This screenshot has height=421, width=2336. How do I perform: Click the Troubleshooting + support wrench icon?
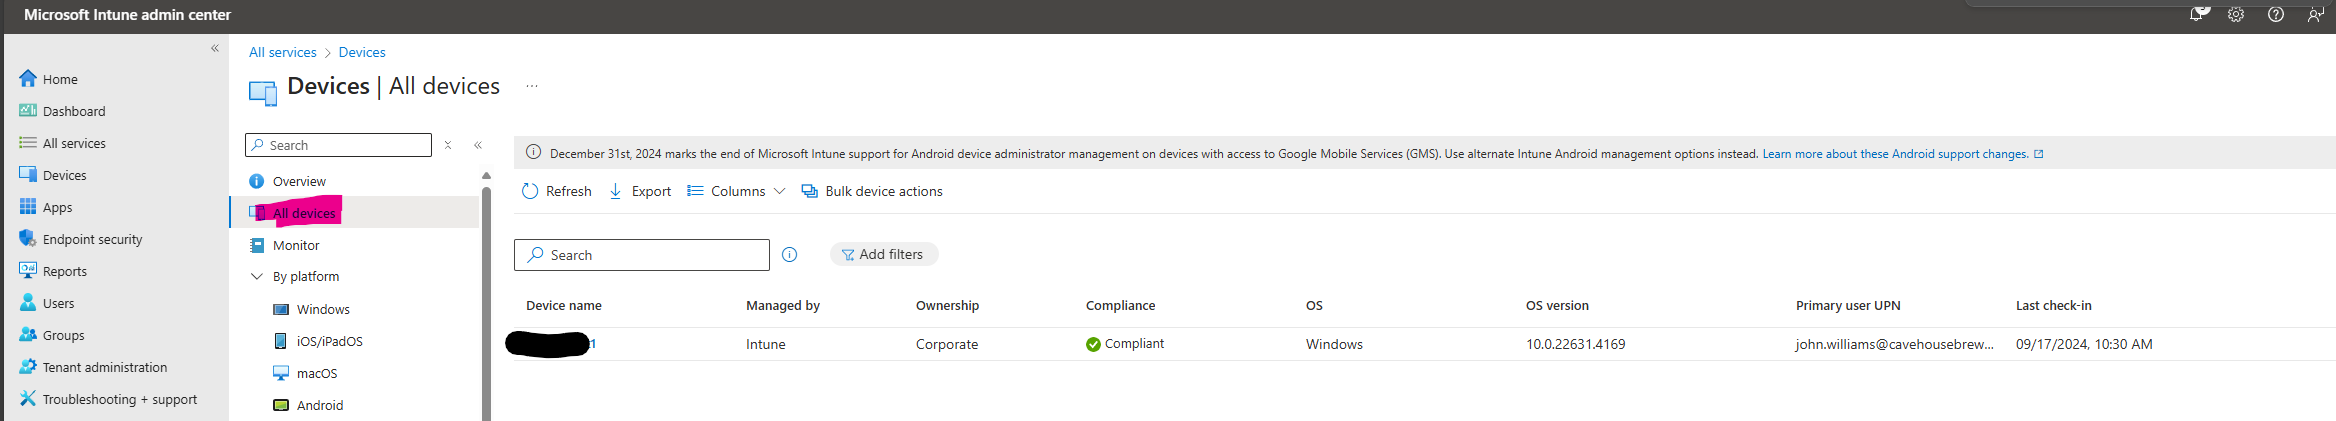click(28, 399)
